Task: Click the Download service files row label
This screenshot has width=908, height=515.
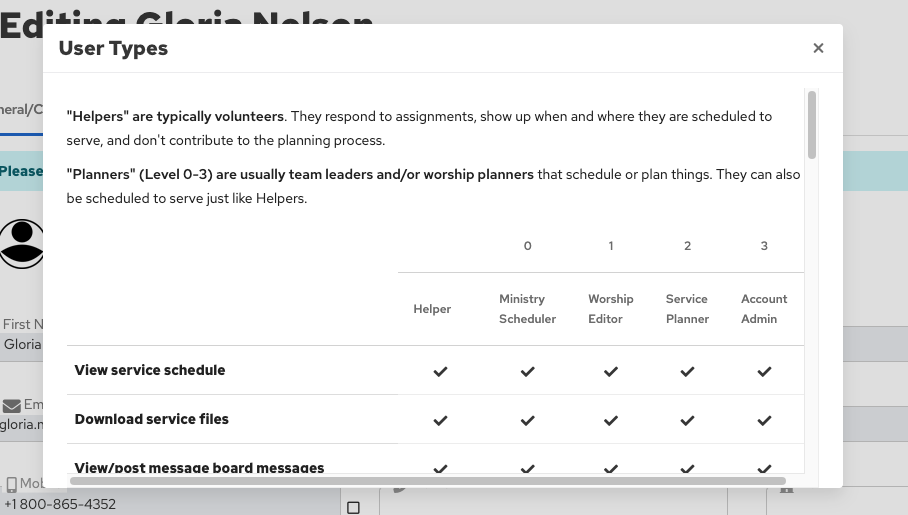Action: pyautogui.click(x=152, y=419)
